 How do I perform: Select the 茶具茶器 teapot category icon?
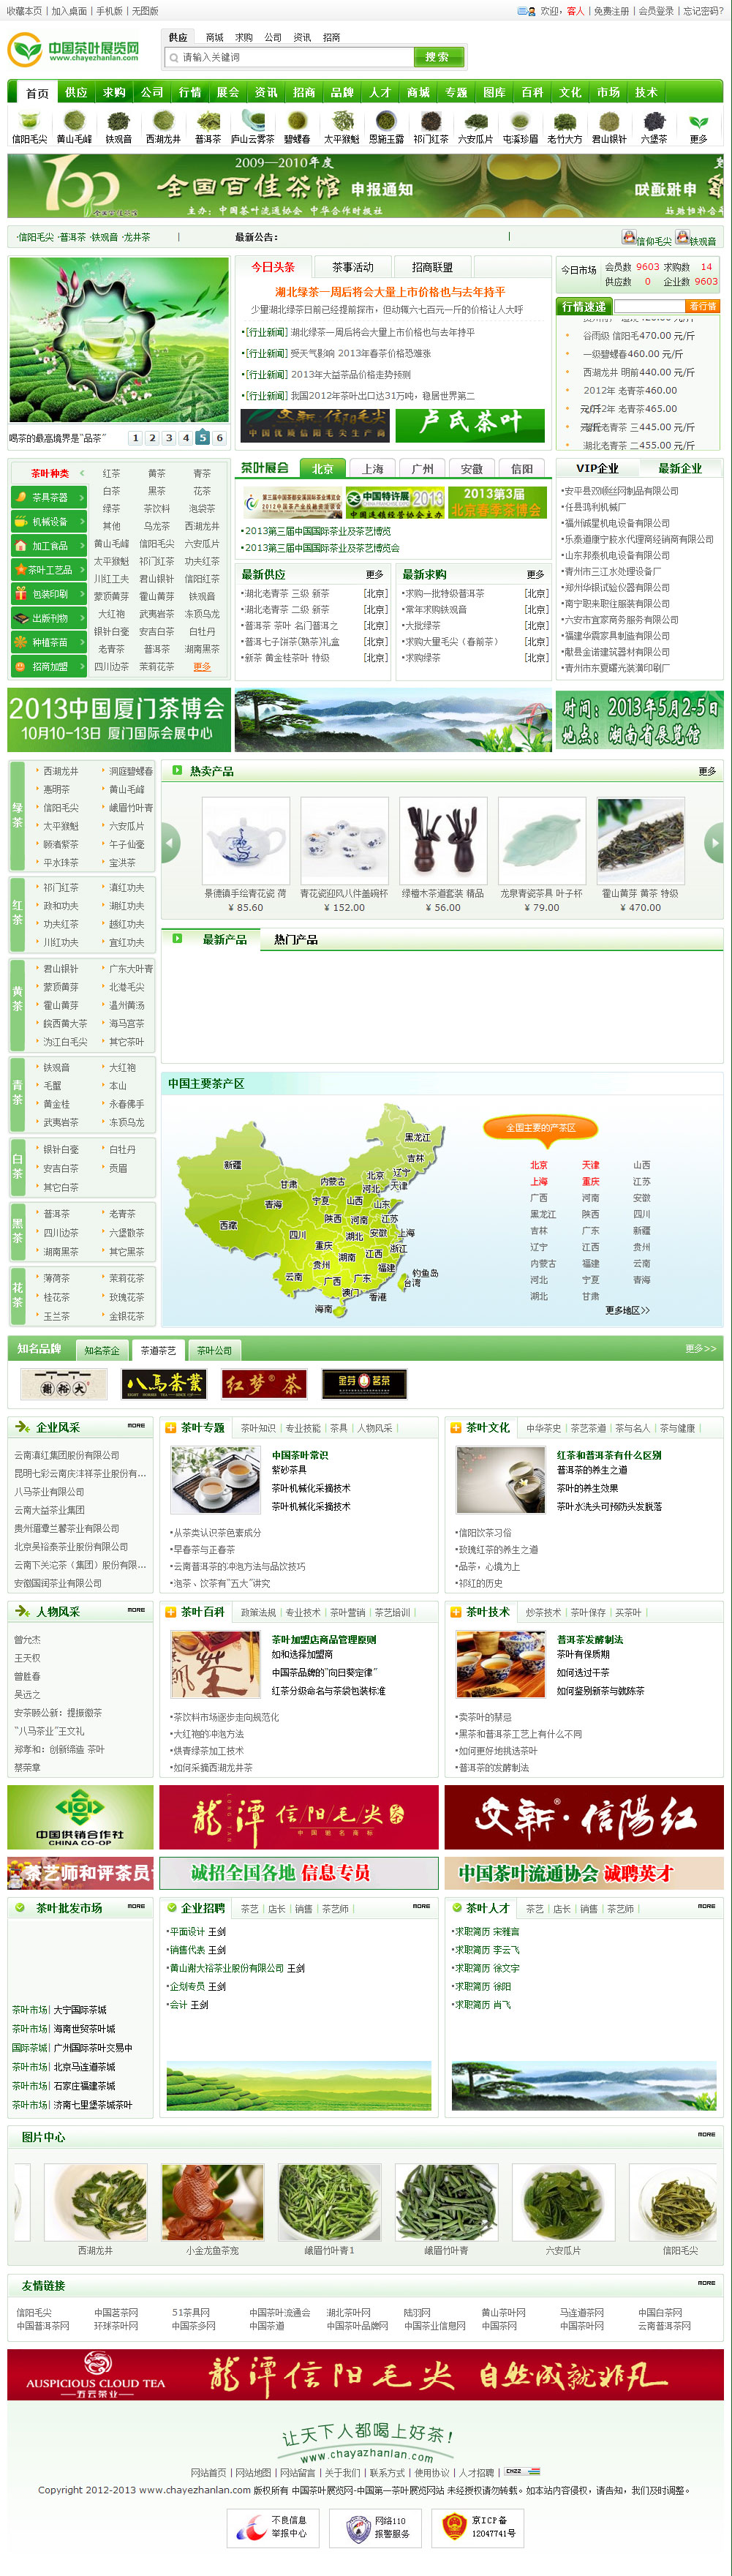pyautogui.click(x=21, y=497)
